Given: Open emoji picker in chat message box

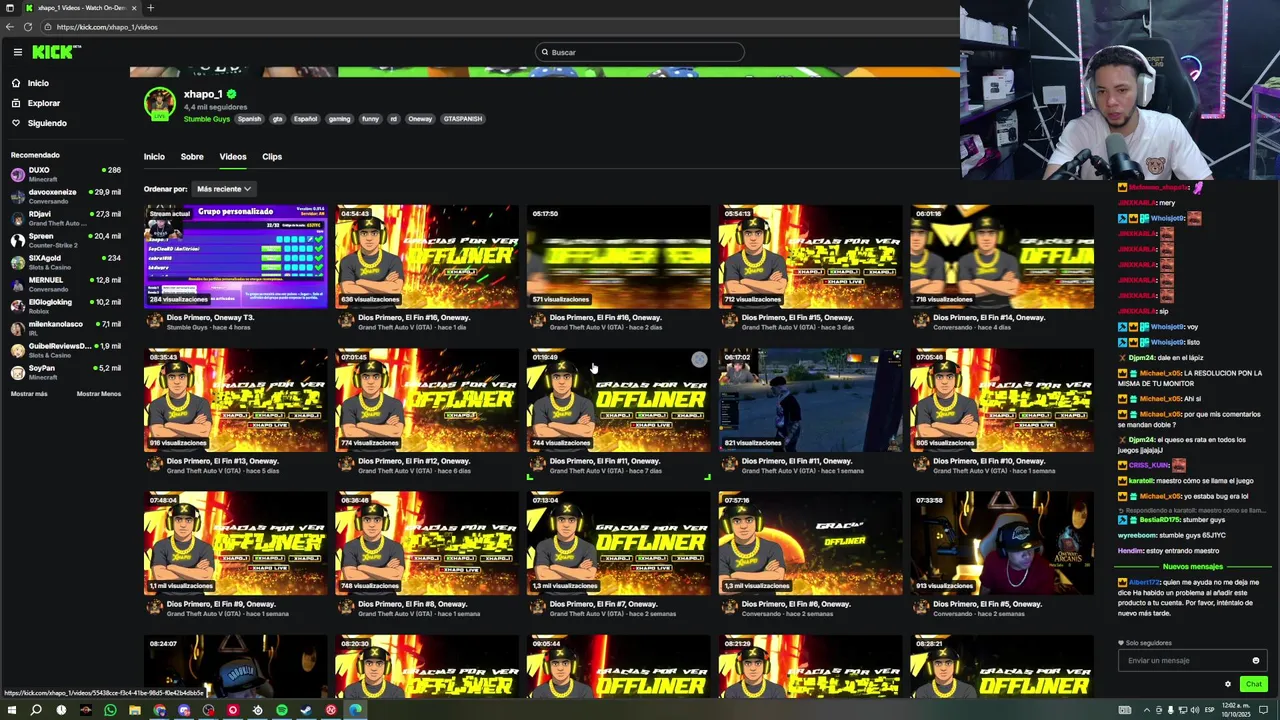Looking at the screenshot, I should (x=1256, y=660).
